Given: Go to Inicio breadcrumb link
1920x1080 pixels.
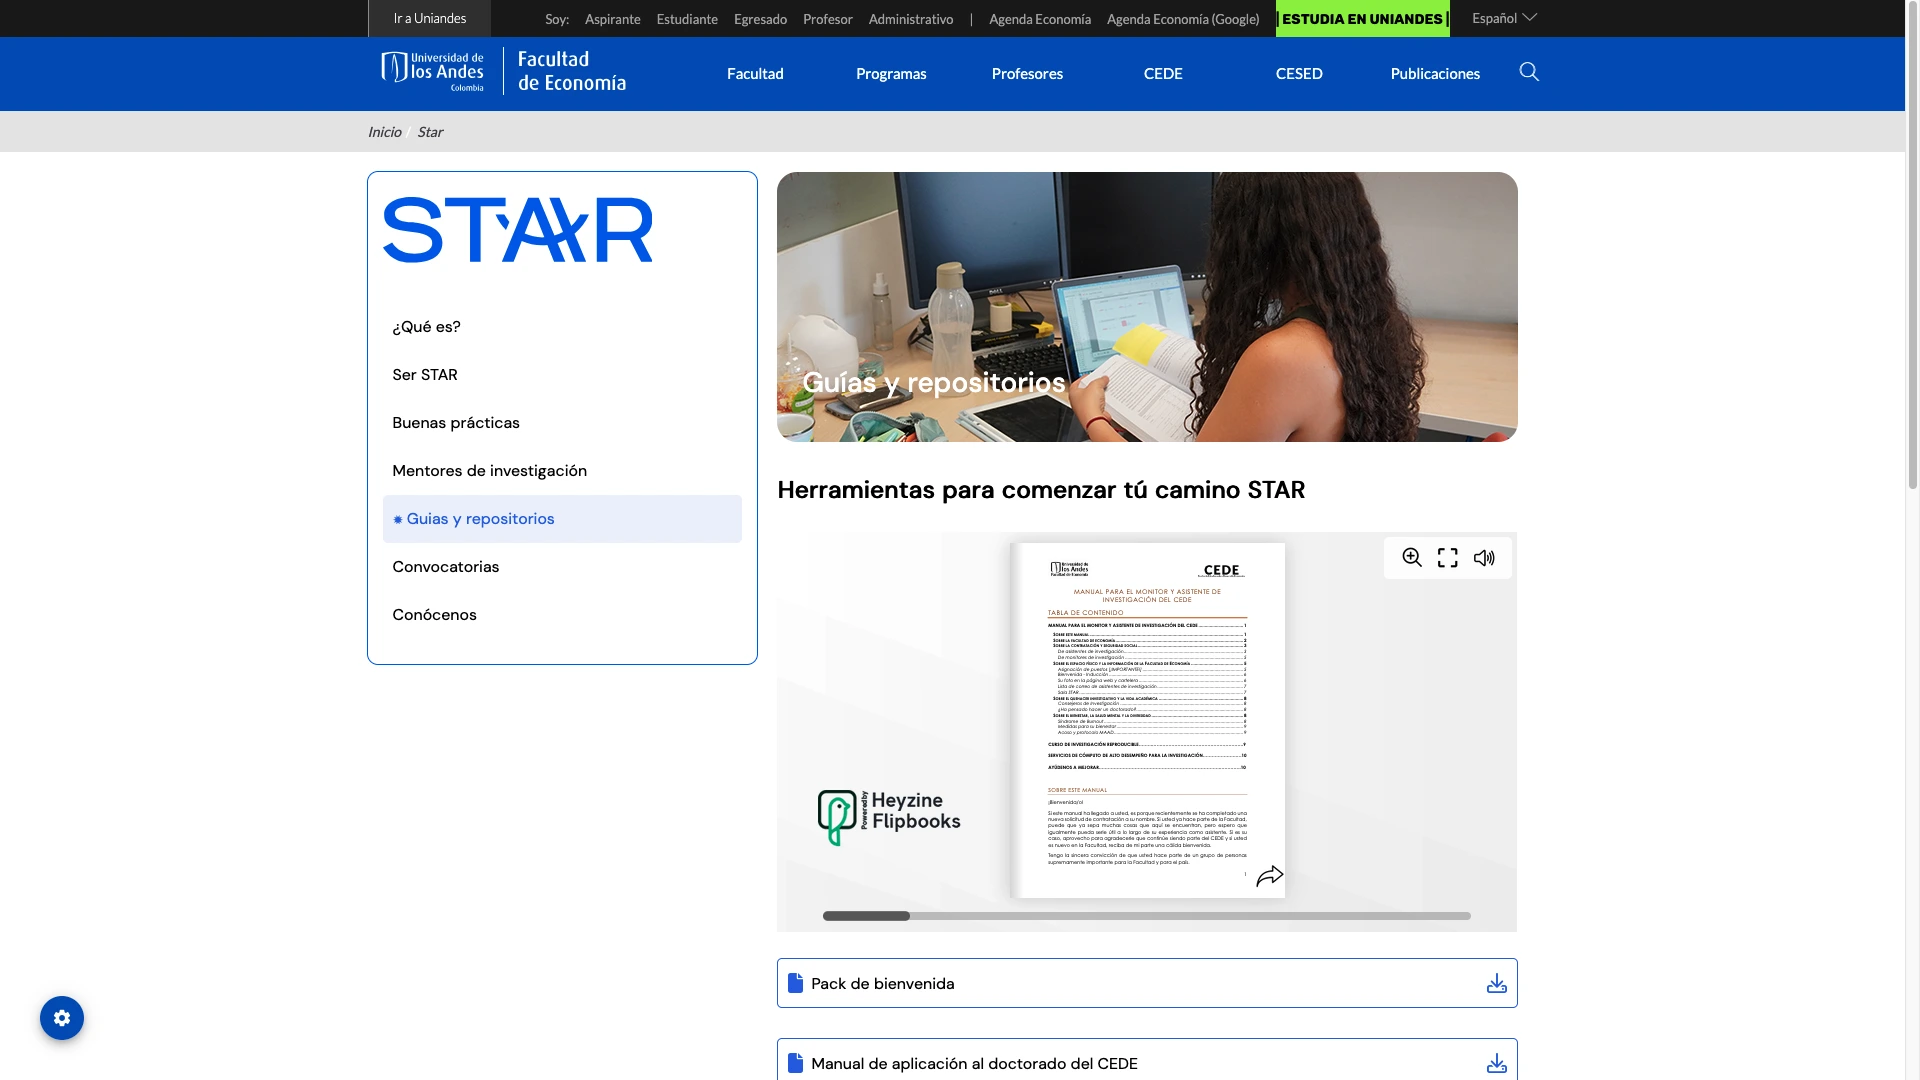Looking at the screenshot, I should tap(384, 132).
